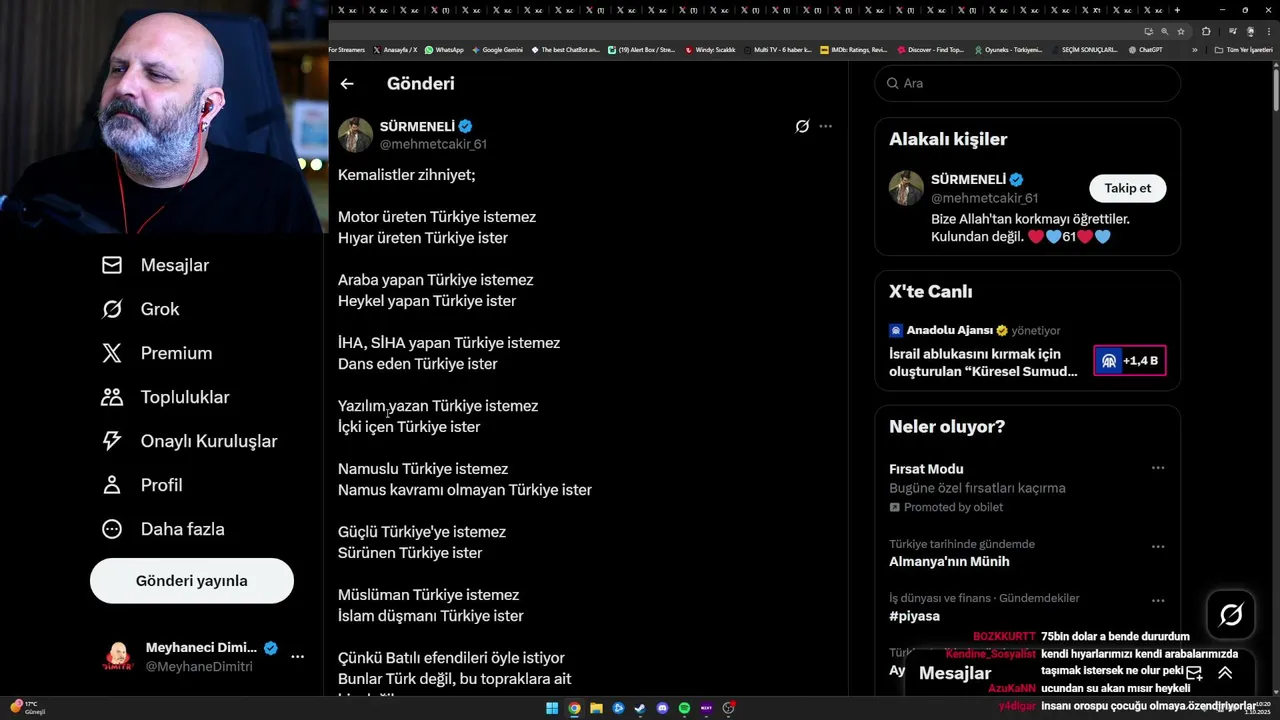1280x720 pixels.
Task: Click the @mehmetcakir_61 handle under the post author
Action: point(433,144)
